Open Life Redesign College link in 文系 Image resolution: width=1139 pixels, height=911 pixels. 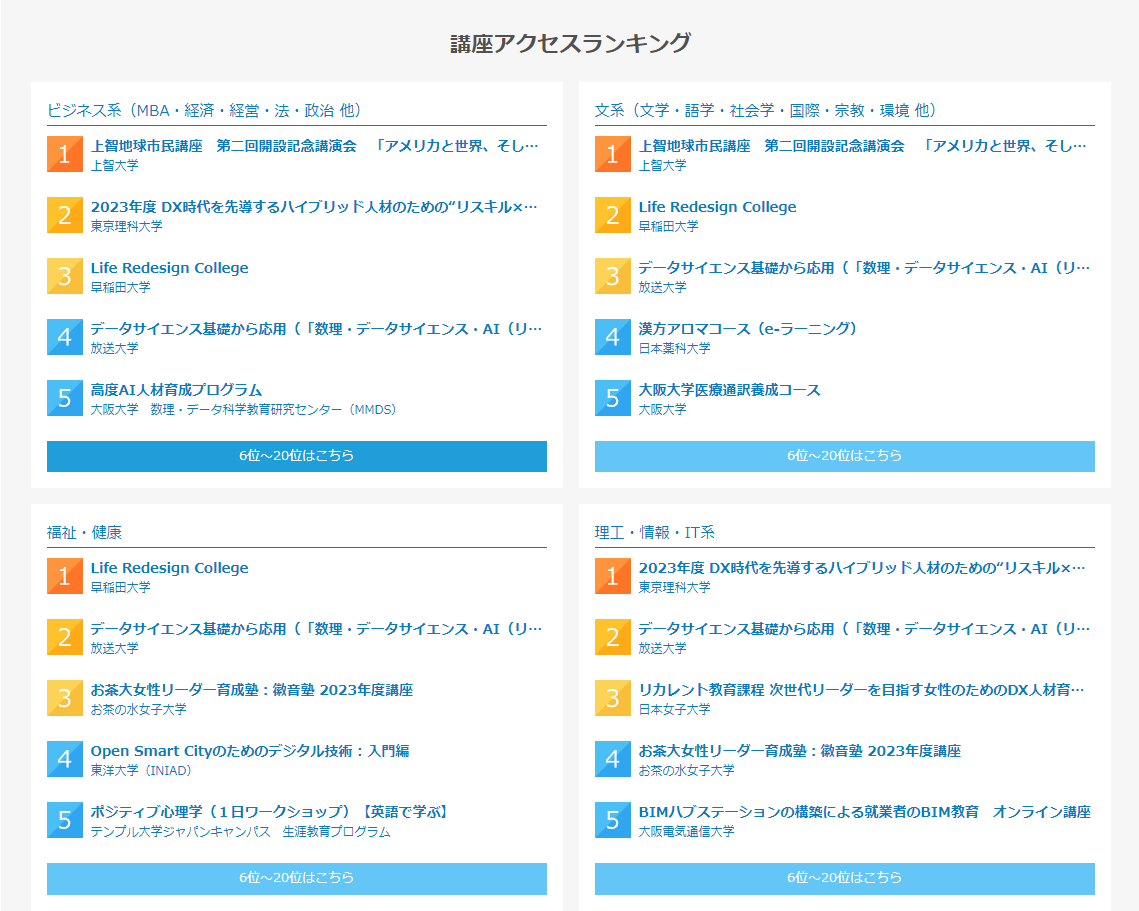point(717,207)
